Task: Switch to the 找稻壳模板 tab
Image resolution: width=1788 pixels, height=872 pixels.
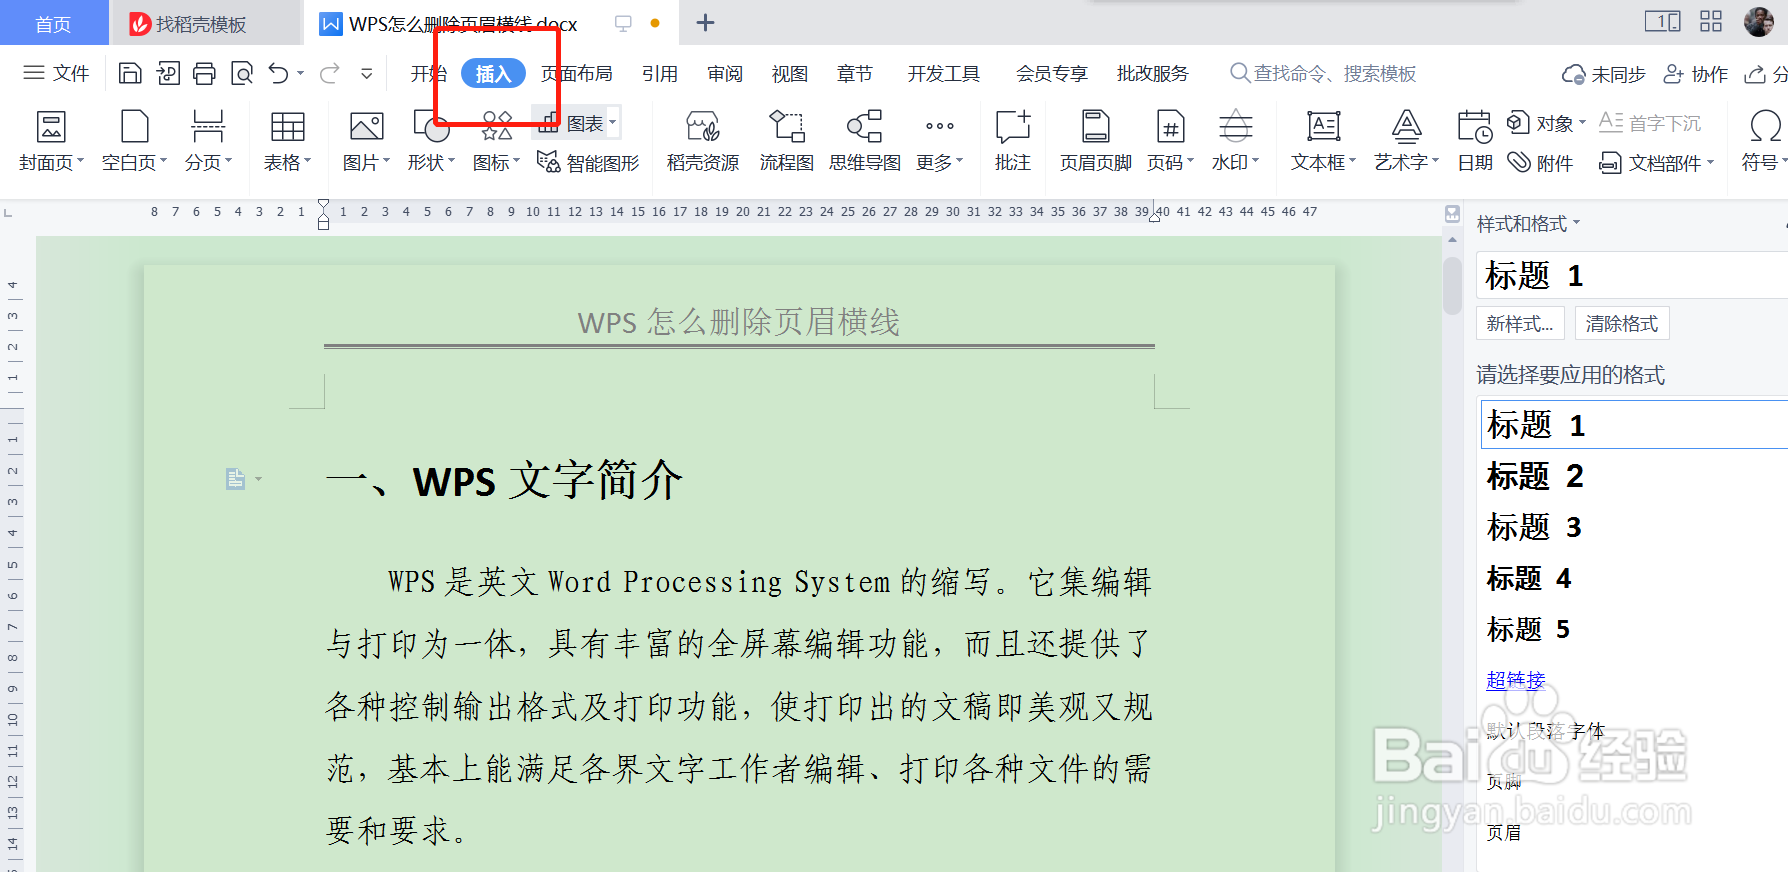Action: (204, 23)
